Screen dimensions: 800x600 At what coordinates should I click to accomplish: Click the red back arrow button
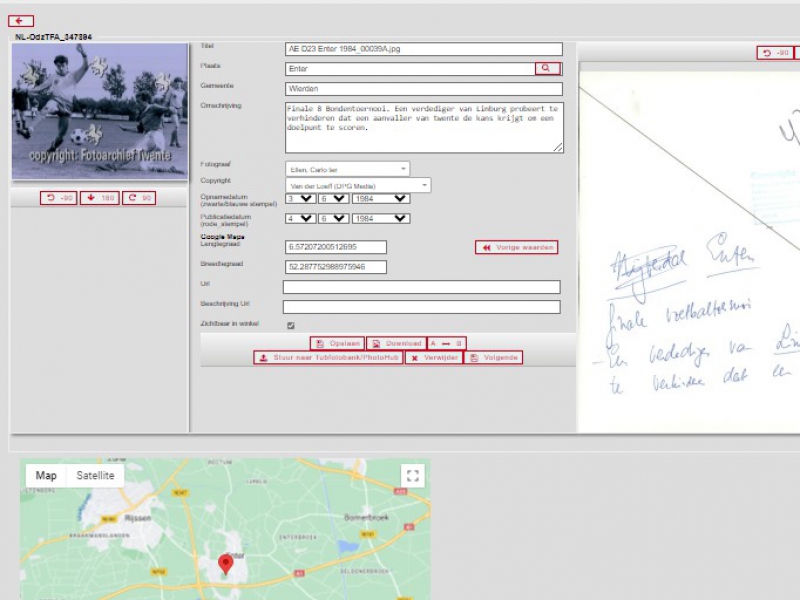coord(21,21)
